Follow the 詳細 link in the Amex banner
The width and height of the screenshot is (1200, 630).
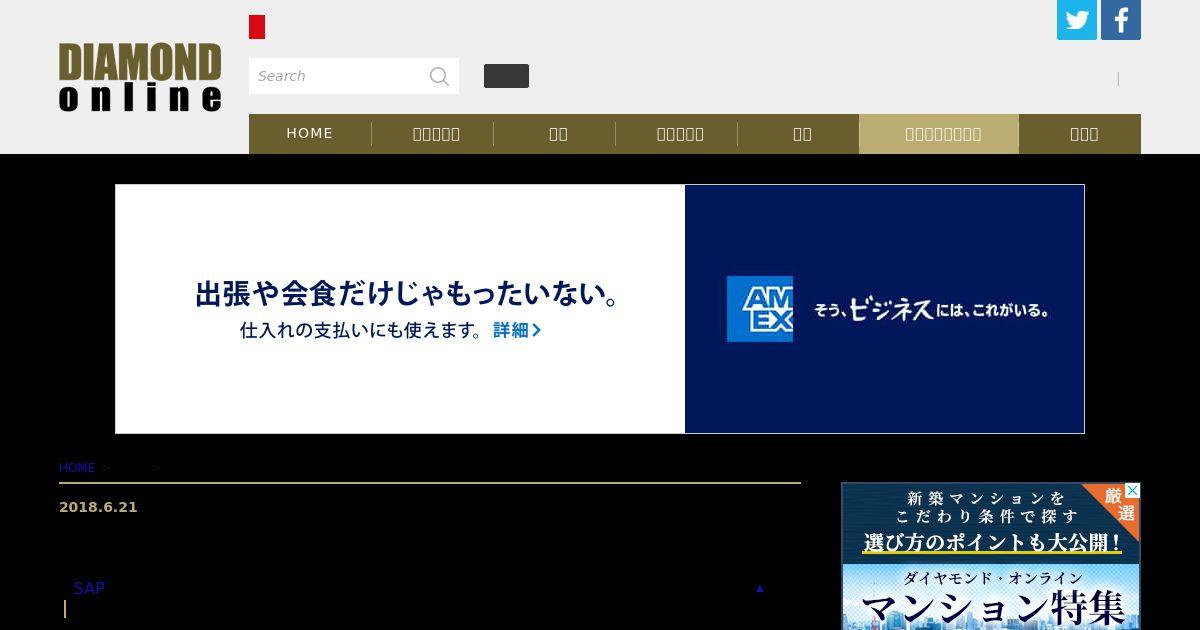(x=517, y=330)
